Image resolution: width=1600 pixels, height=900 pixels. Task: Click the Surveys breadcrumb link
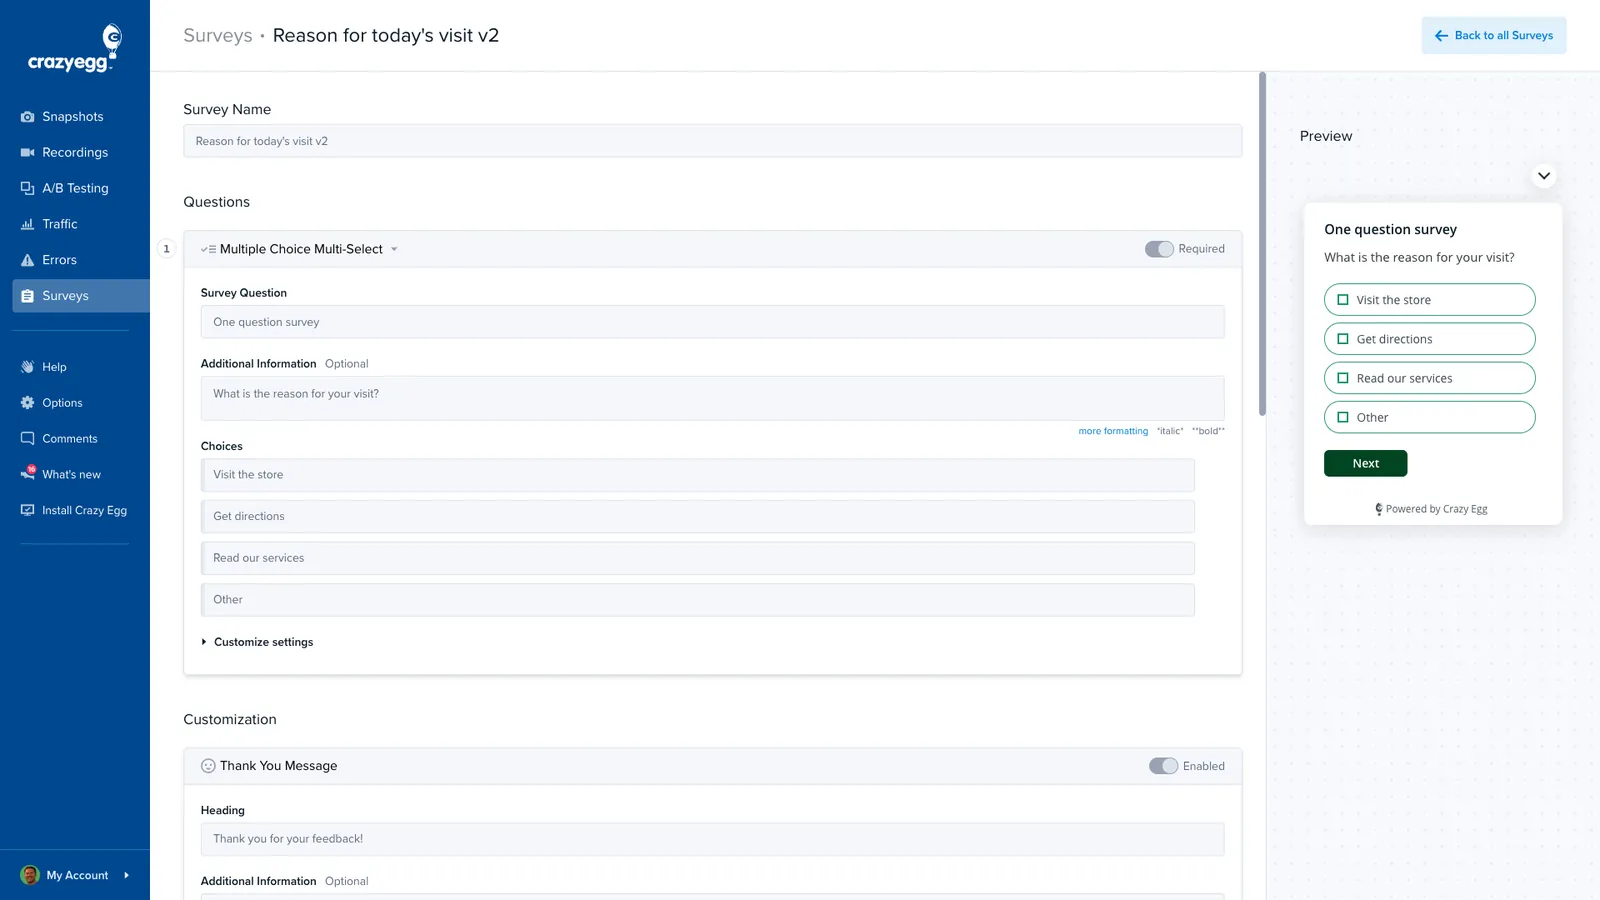(218, 35)
